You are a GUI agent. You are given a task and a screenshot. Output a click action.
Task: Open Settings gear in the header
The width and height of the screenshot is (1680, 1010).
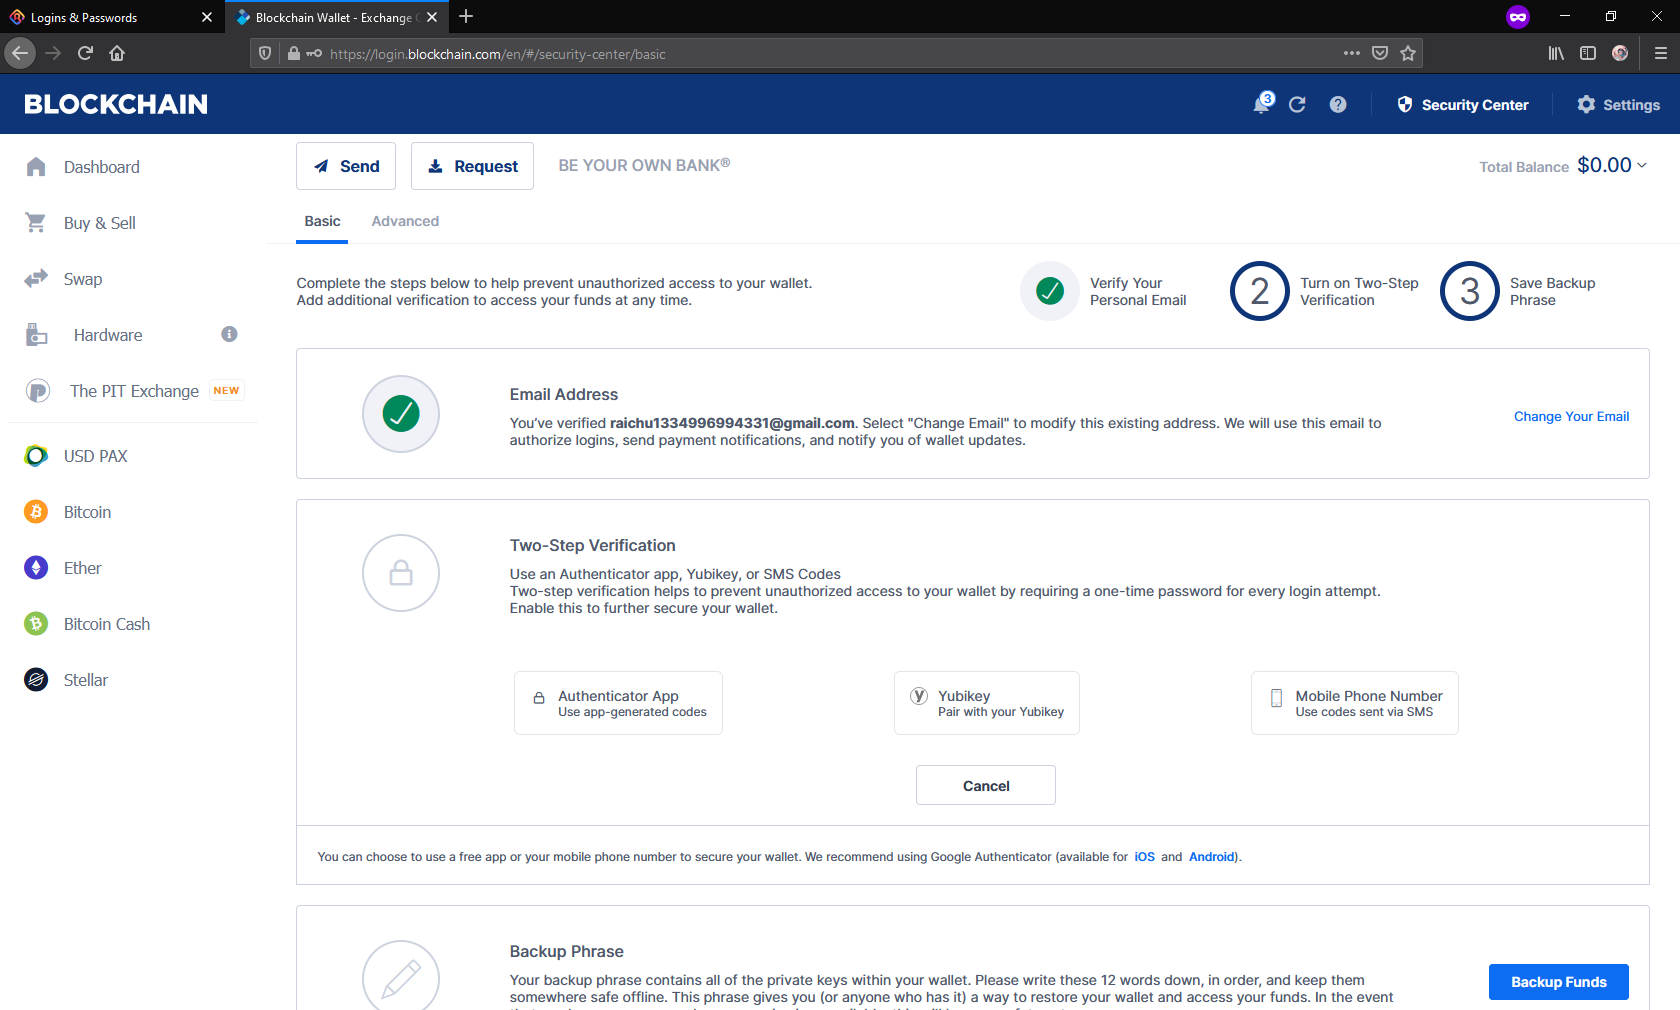pyautogui.click(x=1618, y=105)
